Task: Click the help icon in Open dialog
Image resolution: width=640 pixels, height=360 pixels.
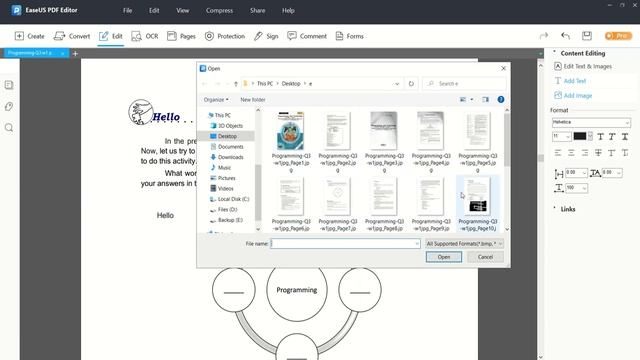Action: 501,100
